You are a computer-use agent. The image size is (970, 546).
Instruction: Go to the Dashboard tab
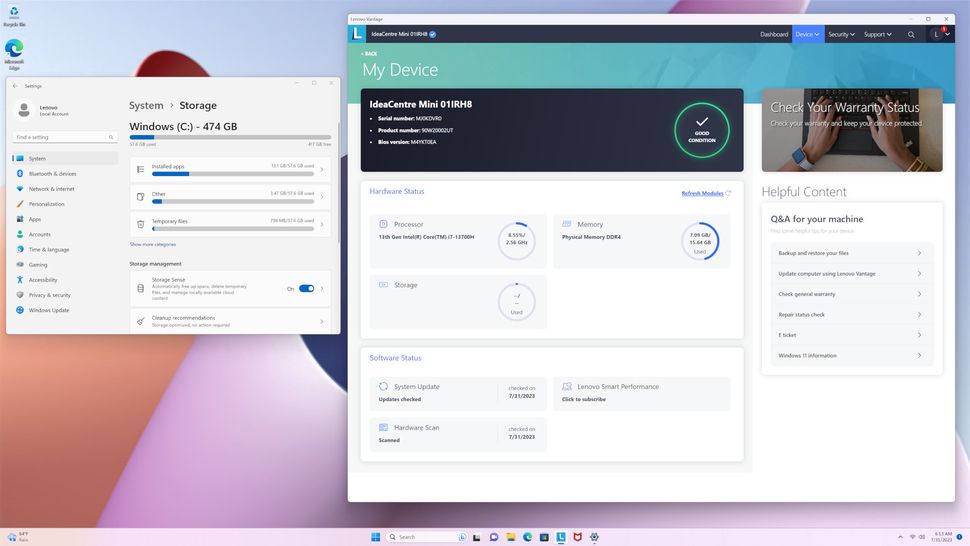774,34
